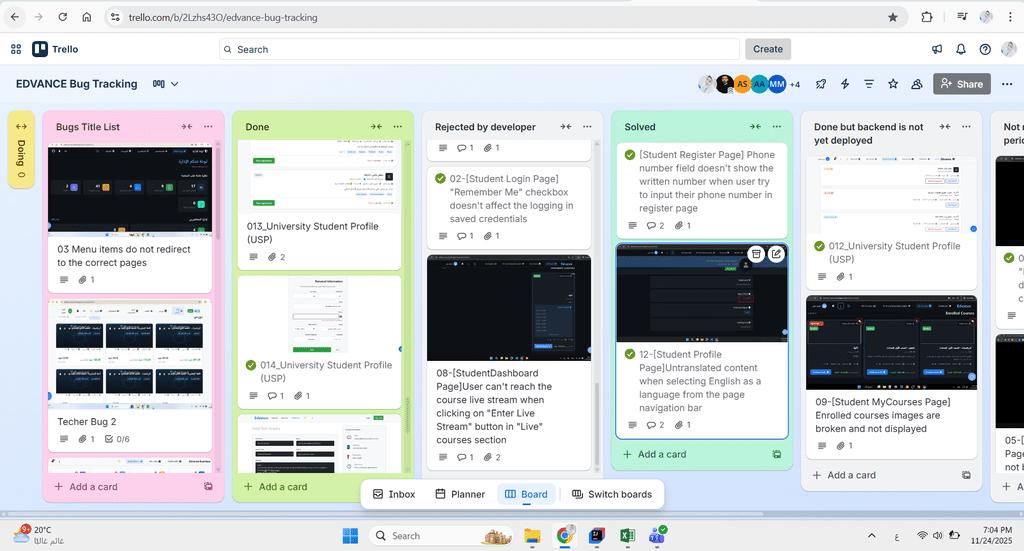
Task: Open the board view switcher dropdown
Action: [165, 84]
